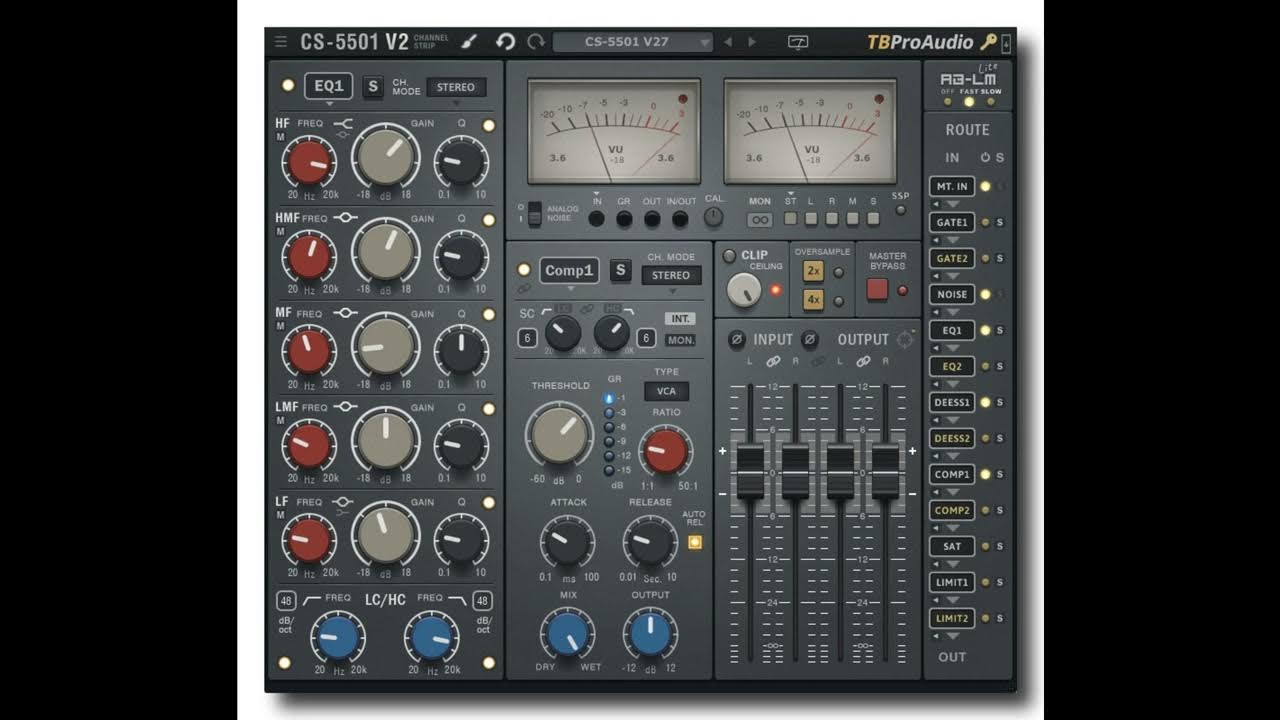The image size is (1280, 720).
Task: Select the DEESS1 route slot
Action: coord(952,402)
